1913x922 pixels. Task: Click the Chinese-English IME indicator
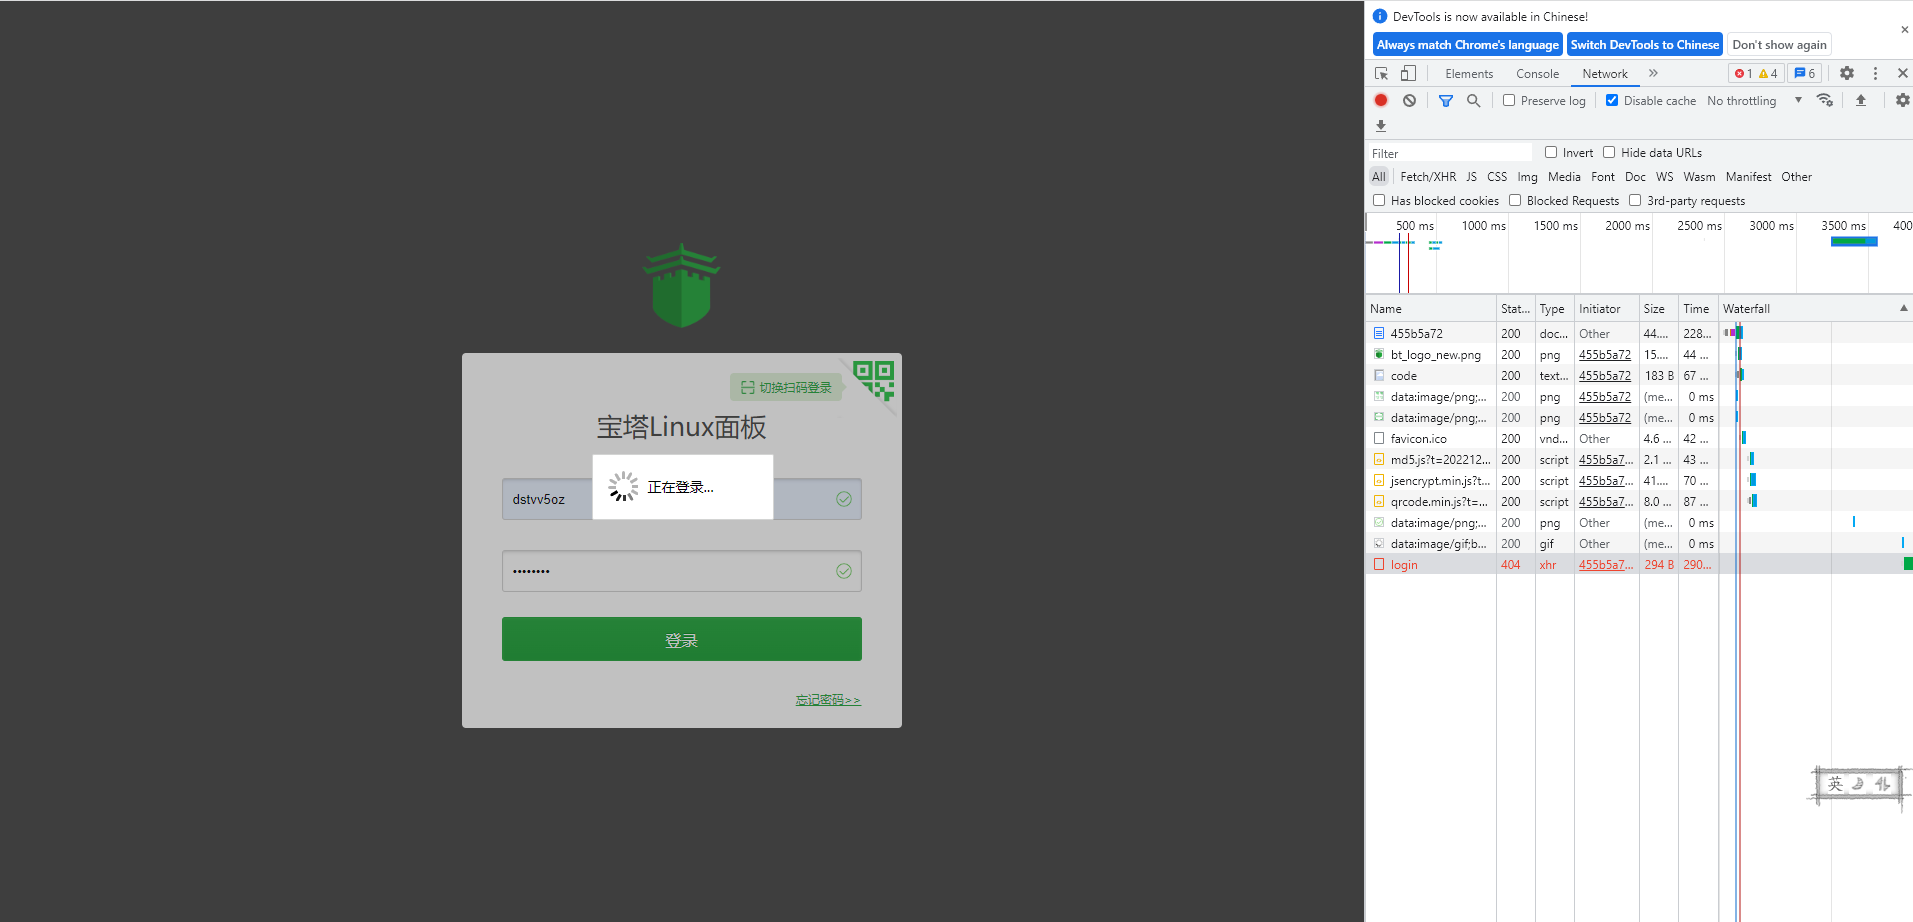1859,784
